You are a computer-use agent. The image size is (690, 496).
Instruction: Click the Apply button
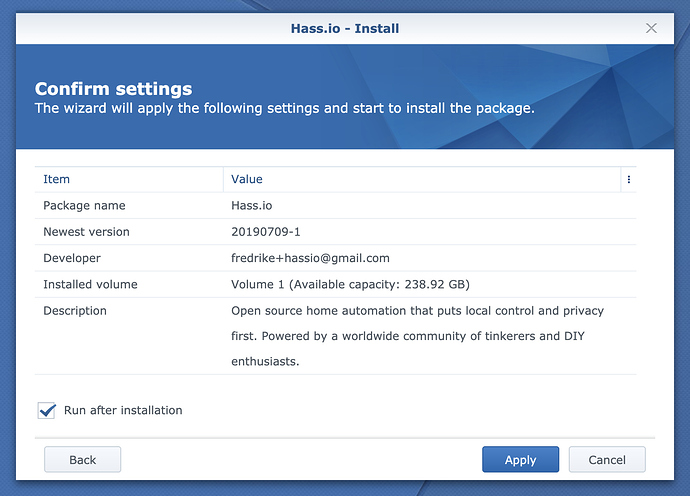click(520, 459)
